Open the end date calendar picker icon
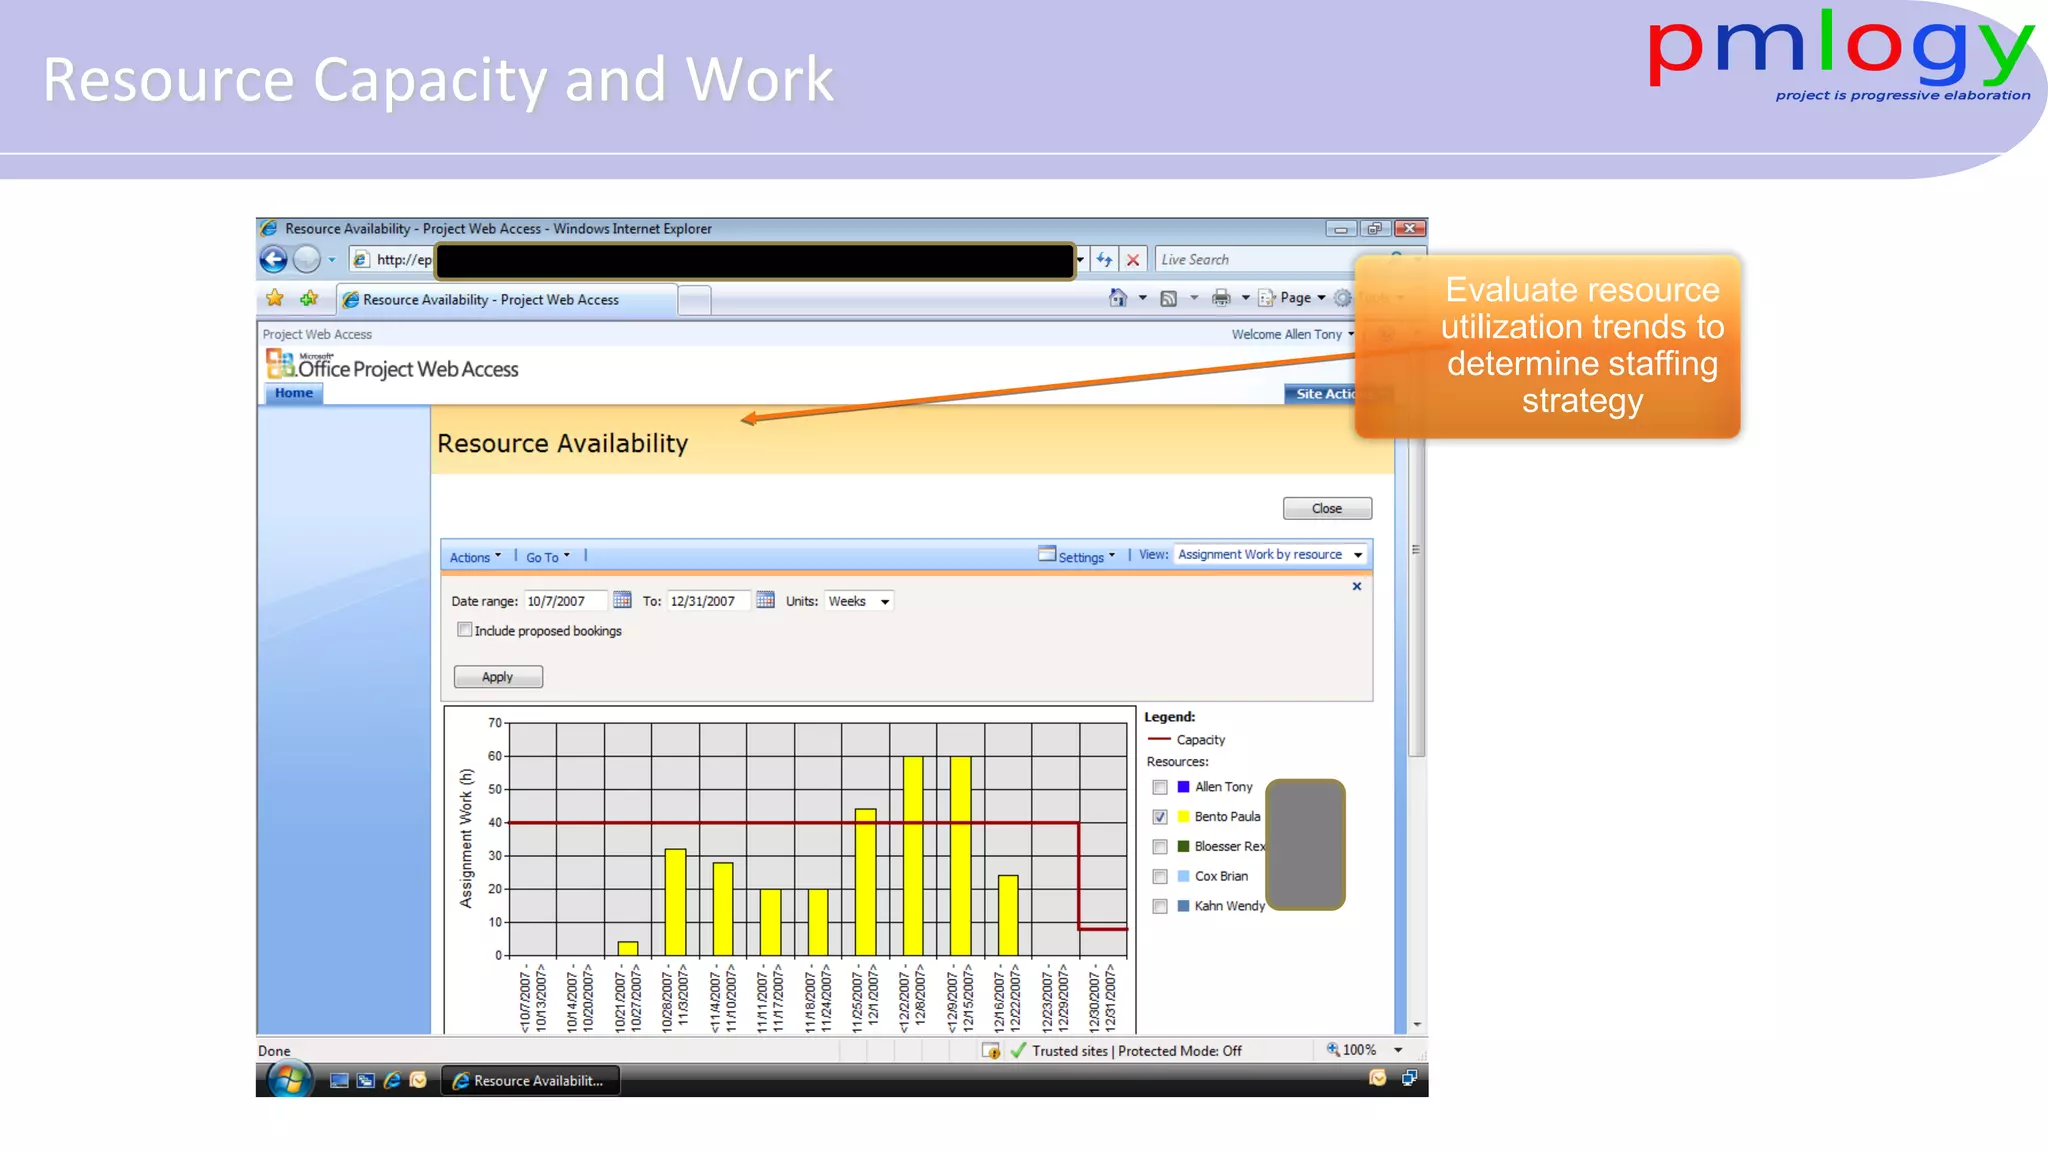 (765, 600)
